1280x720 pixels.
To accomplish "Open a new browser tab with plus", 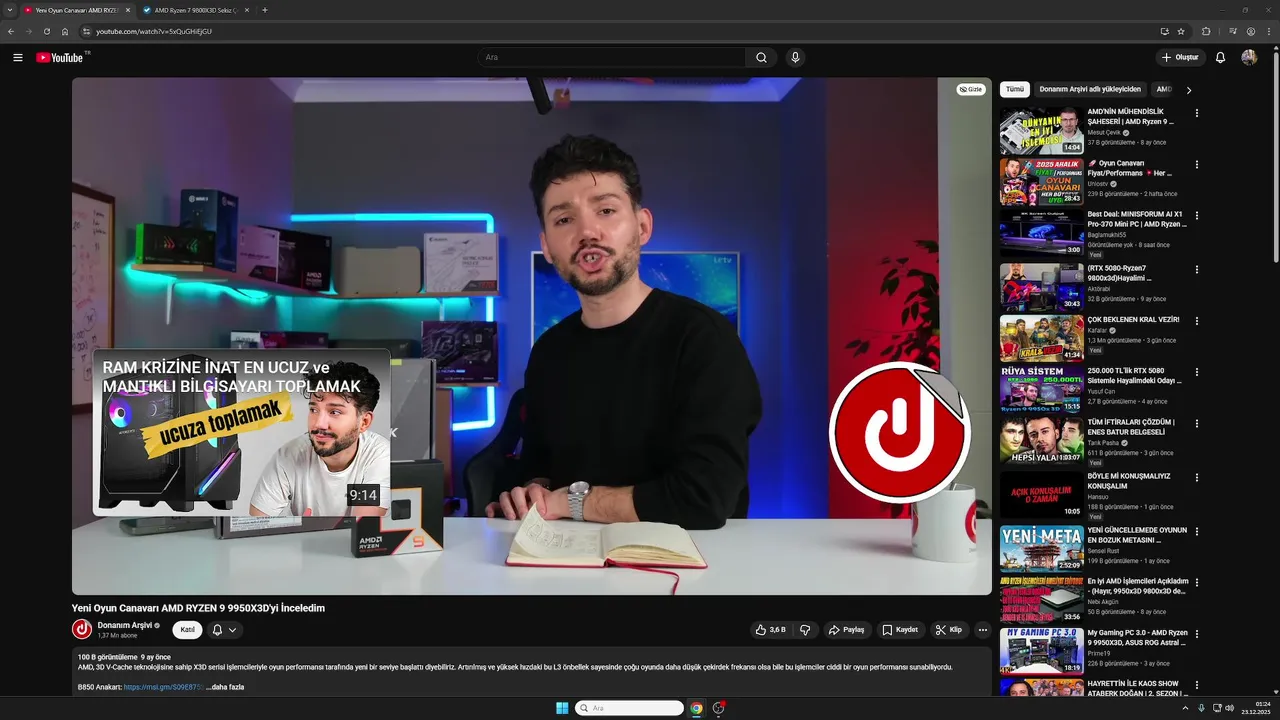I will click(x=264, y=10).
